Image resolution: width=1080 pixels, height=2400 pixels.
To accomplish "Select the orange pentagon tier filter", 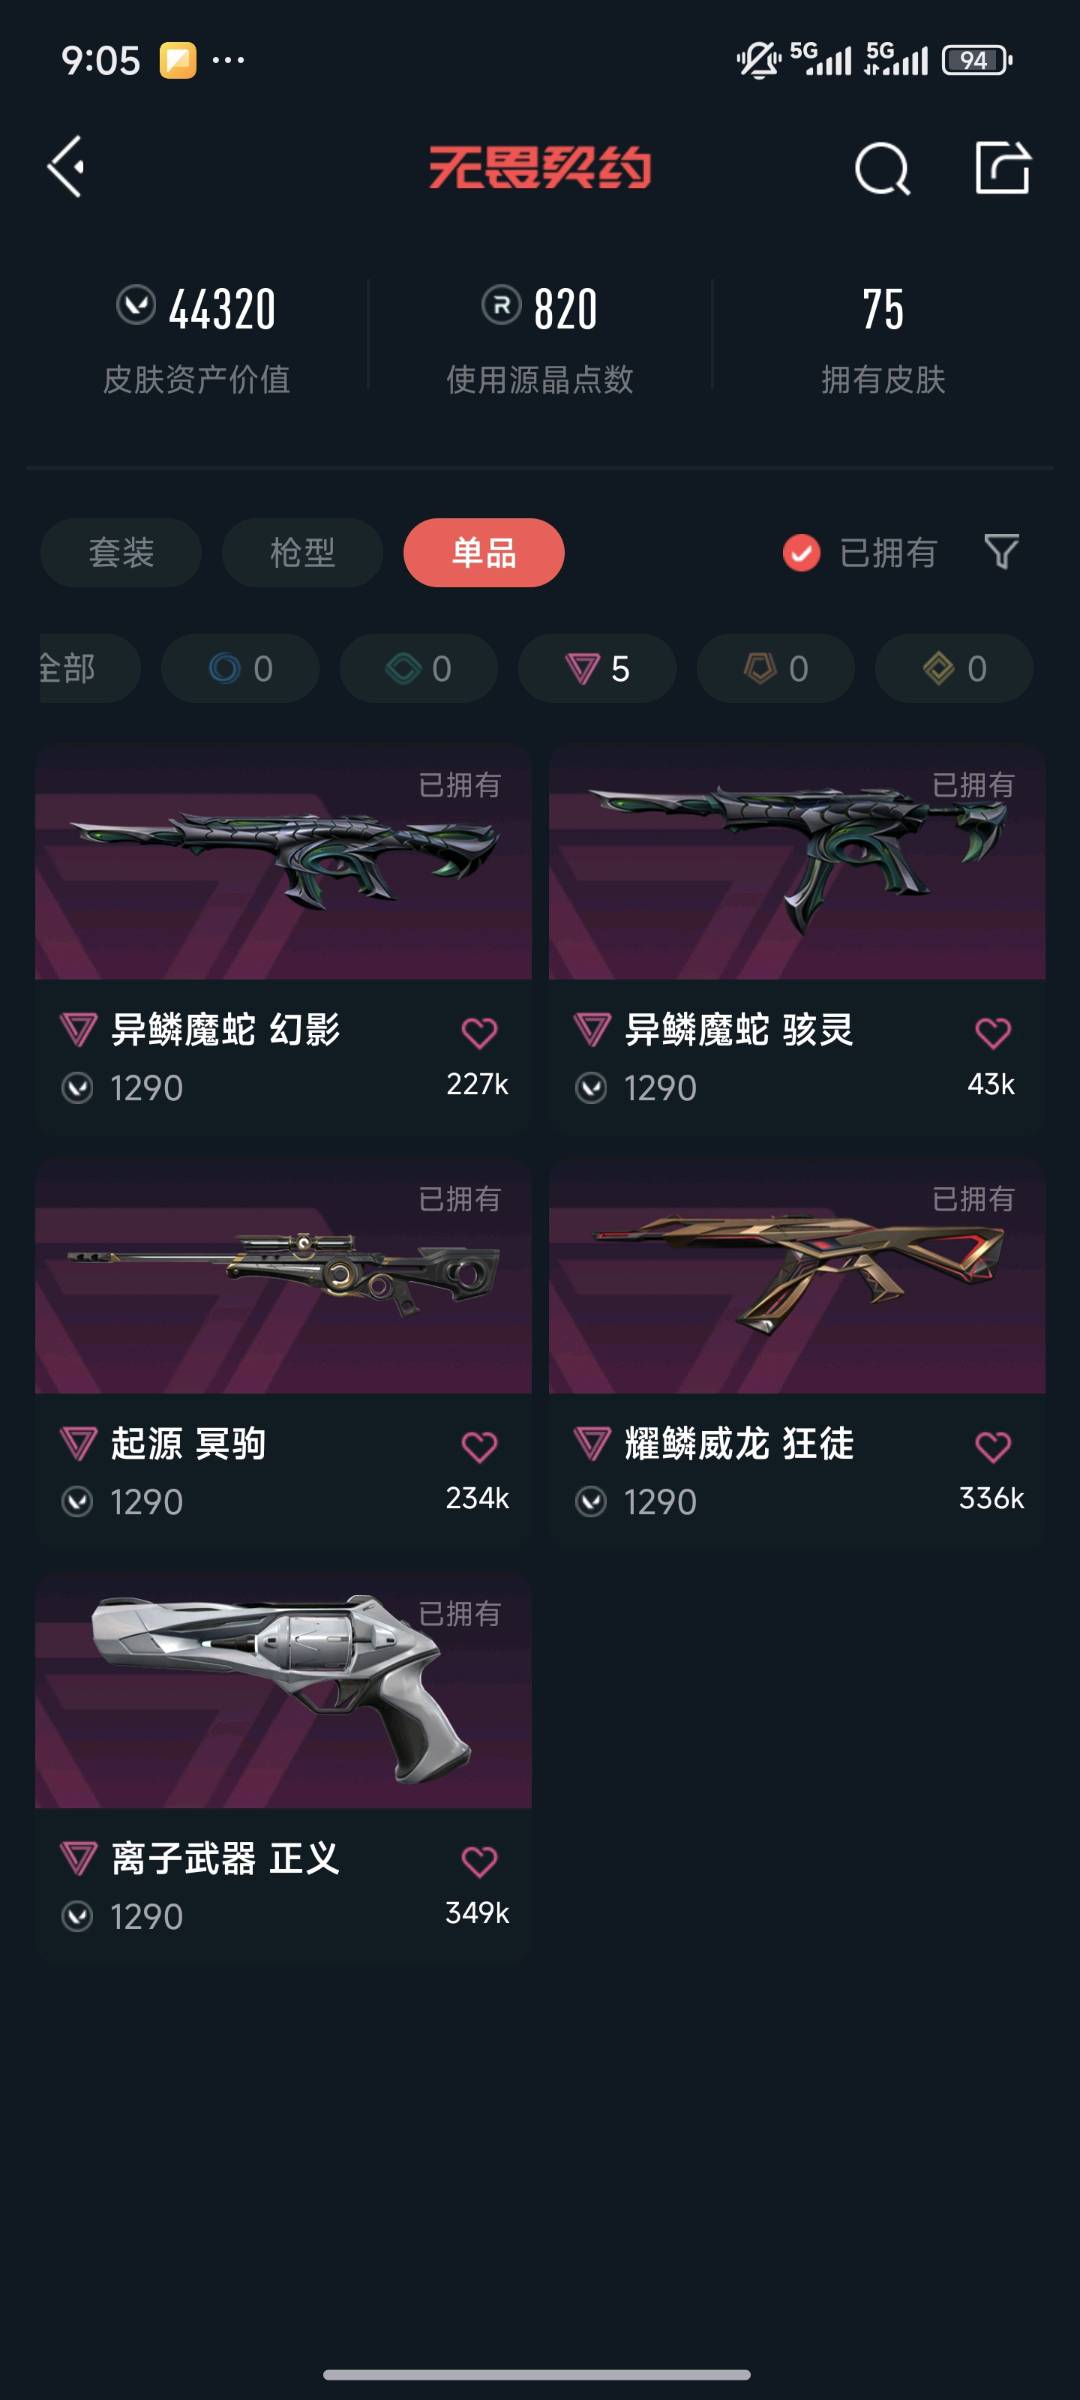I will 776,668.
